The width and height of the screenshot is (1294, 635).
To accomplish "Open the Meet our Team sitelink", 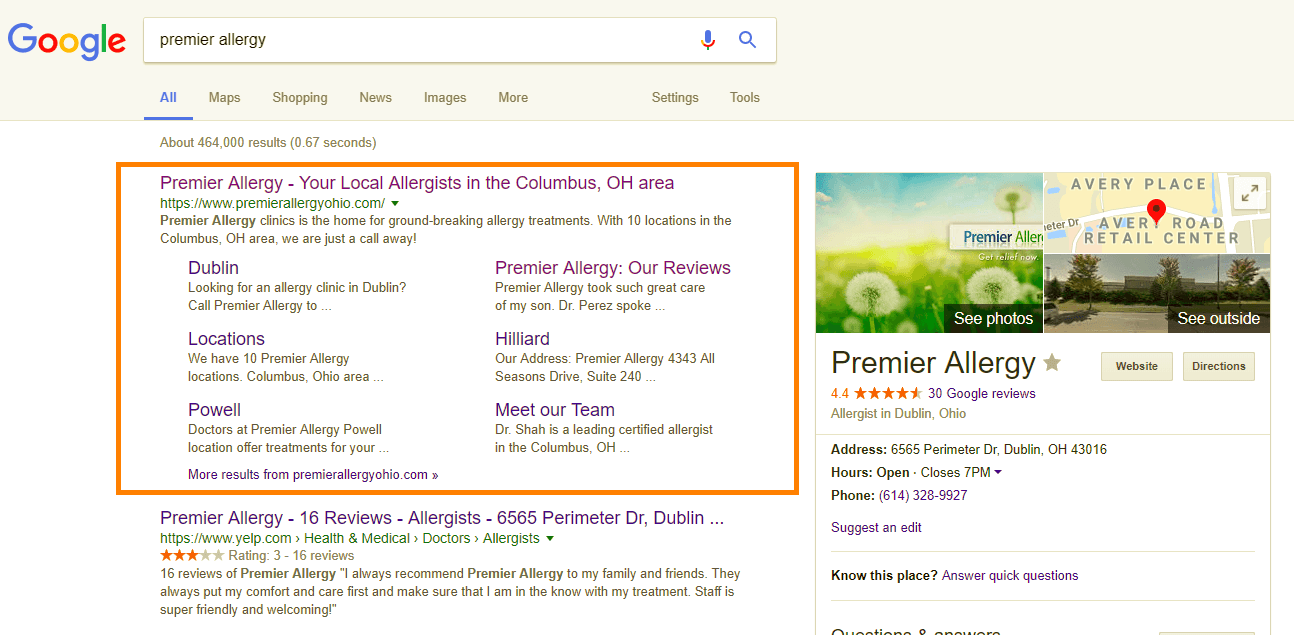I will pos(555,410).
